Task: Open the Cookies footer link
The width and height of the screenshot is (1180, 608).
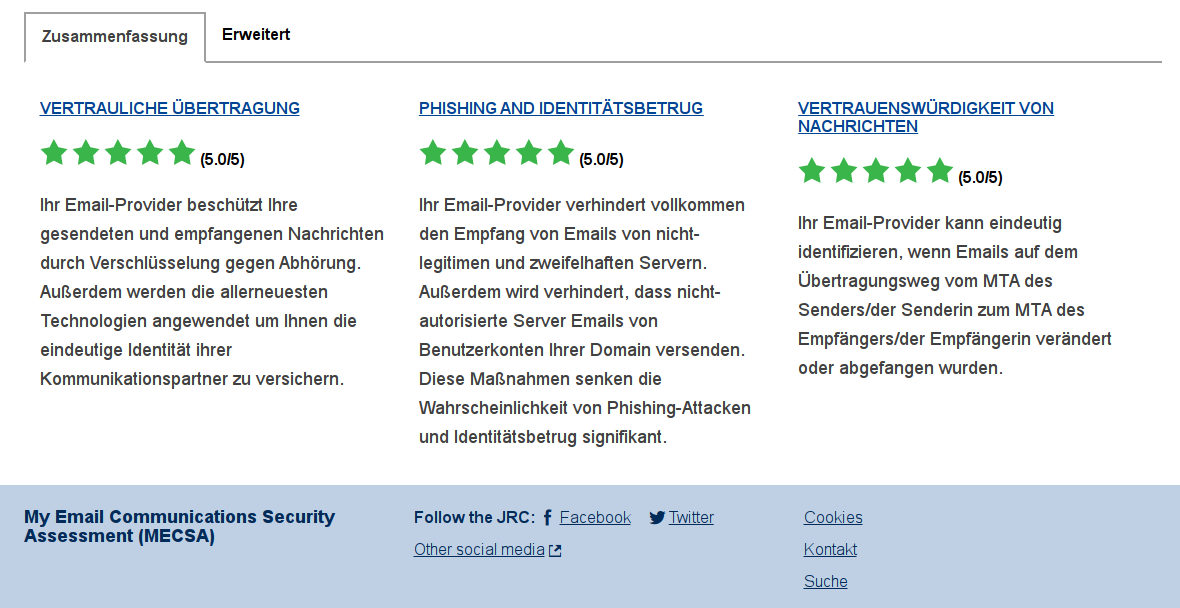Action: pyautogui.click(x=833, y=518)
